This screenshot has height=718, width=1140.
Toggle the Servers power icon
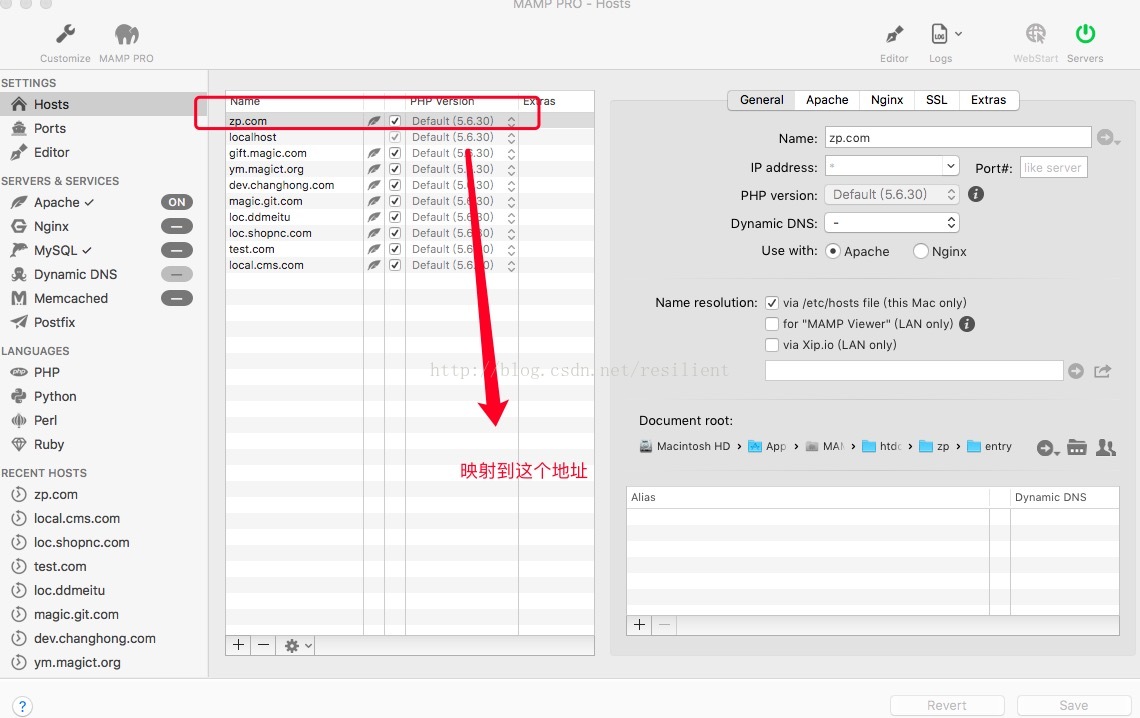(1085, 33)
